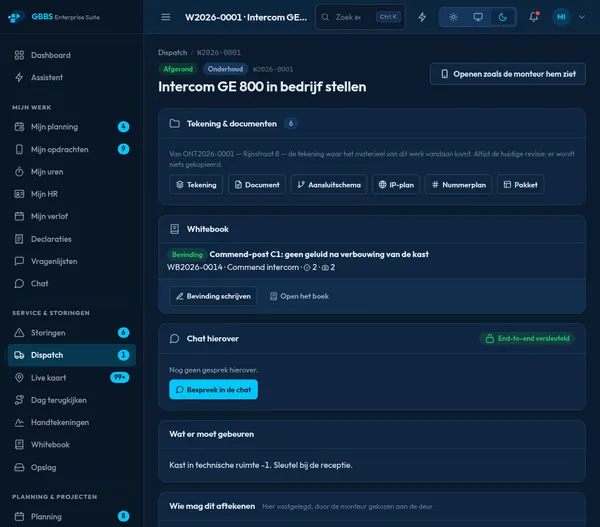Click the Vragenlijsten speech icon
This screenshot has height=527, width=600.
[x=19, y=261]
